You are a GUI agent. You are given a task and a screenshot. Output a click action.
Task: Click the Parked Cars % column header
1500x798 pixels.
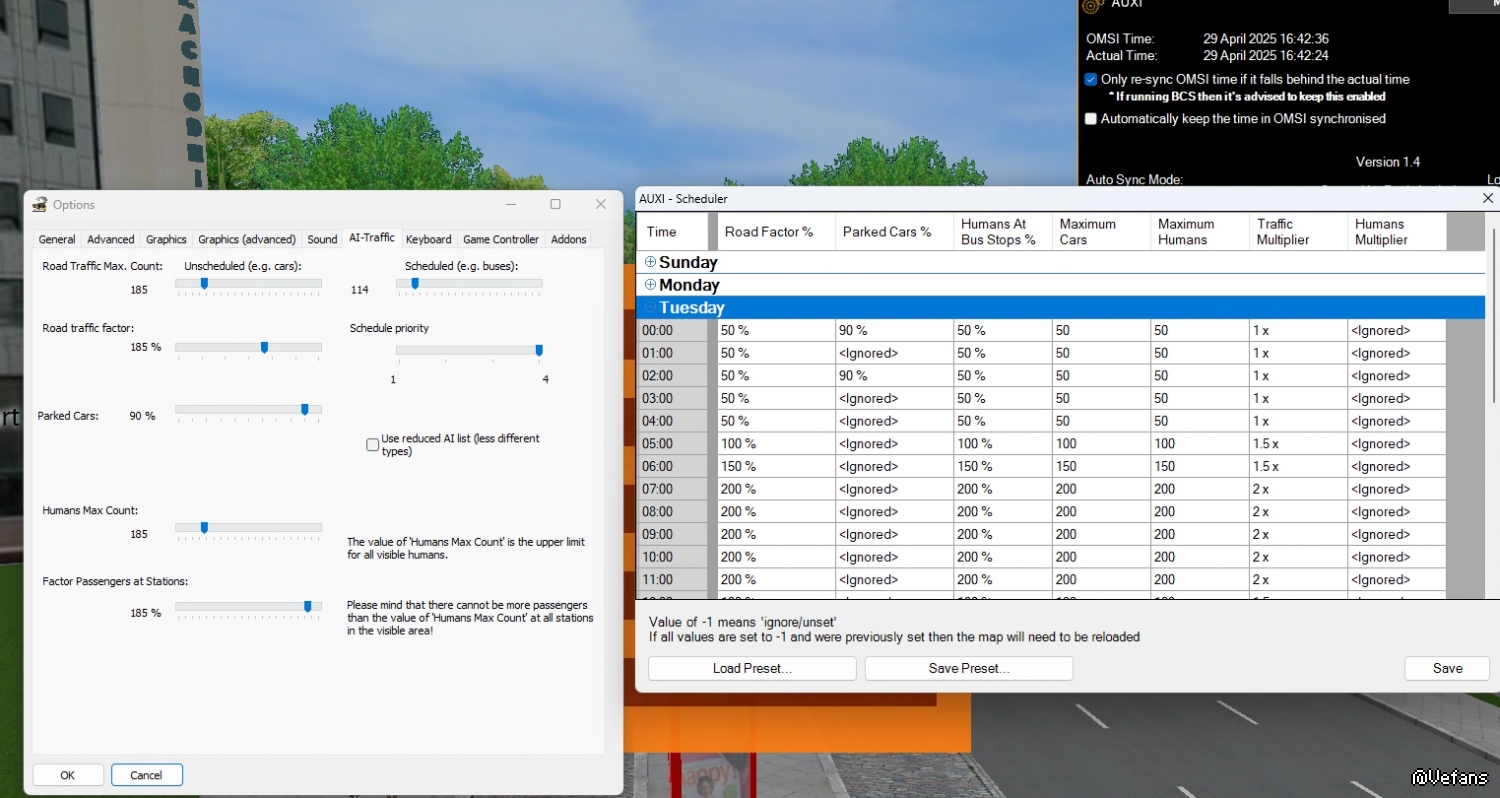pos(894,232)
